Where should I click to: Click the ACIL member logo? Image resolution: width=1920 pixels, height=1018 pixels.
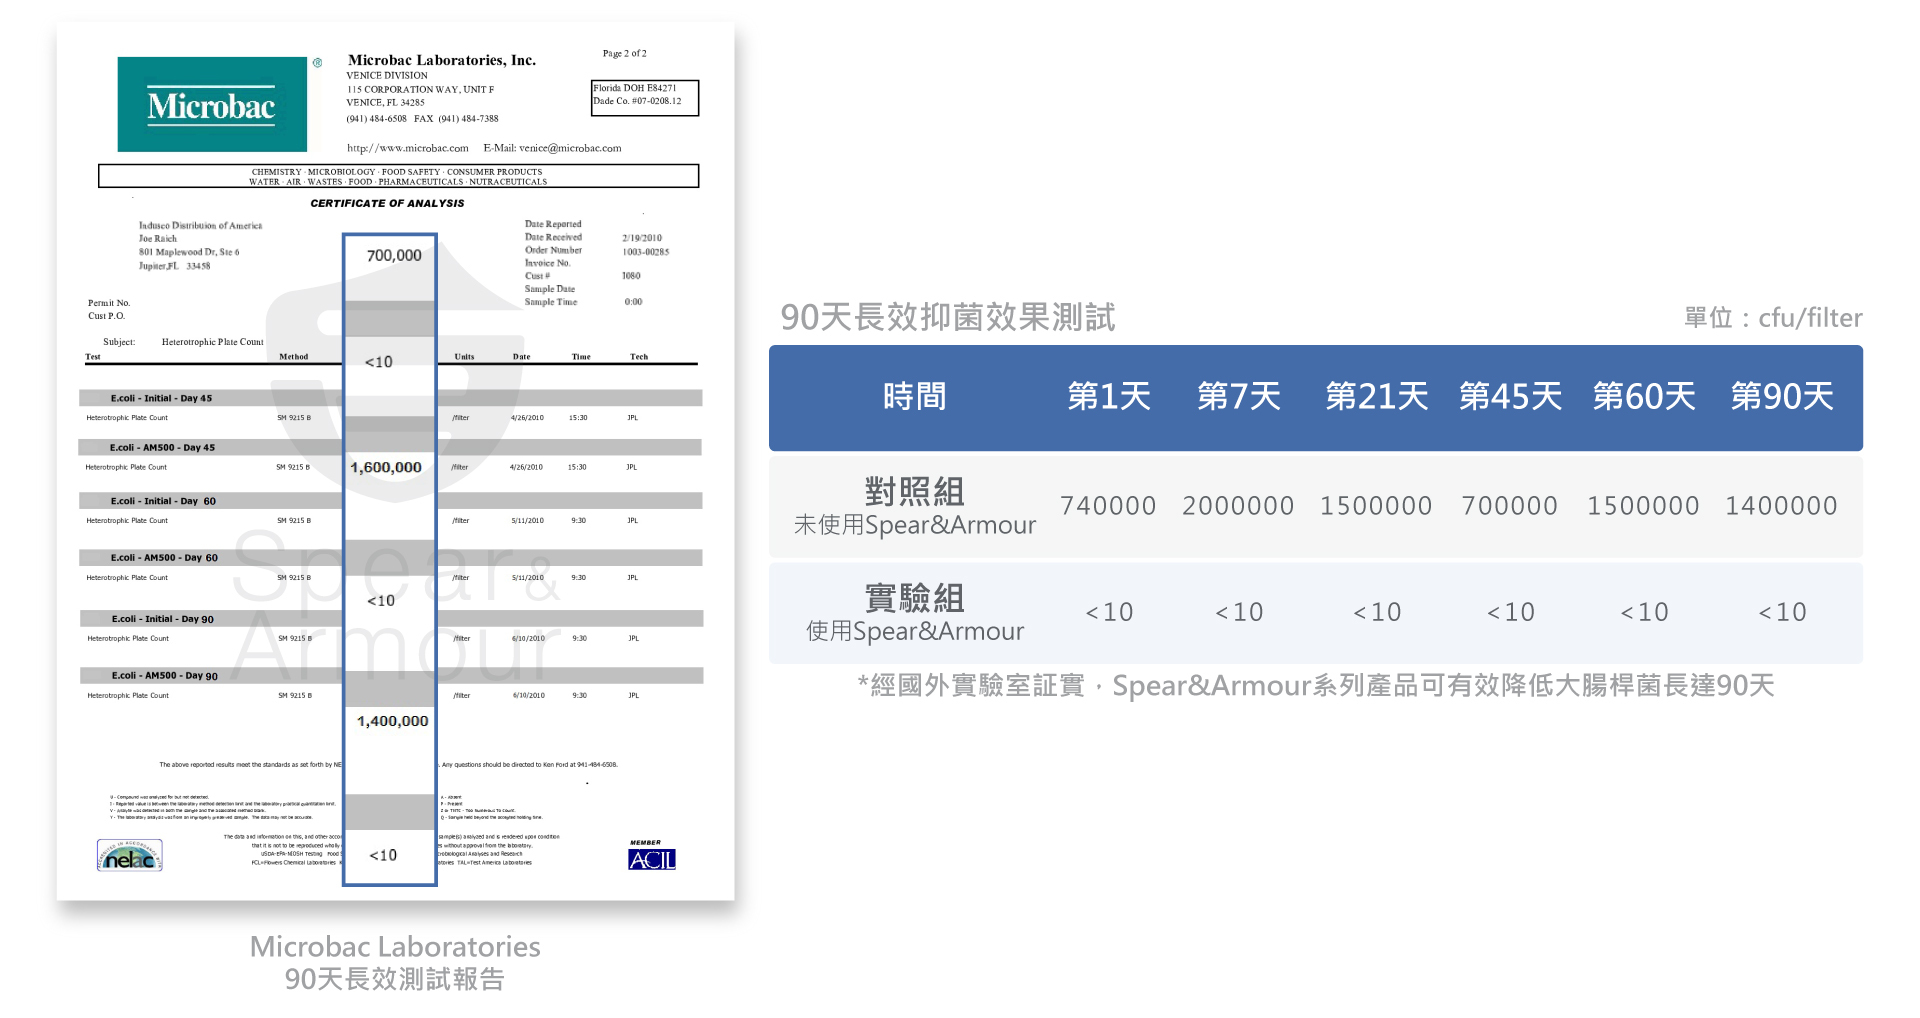click(x=652, y=859)
